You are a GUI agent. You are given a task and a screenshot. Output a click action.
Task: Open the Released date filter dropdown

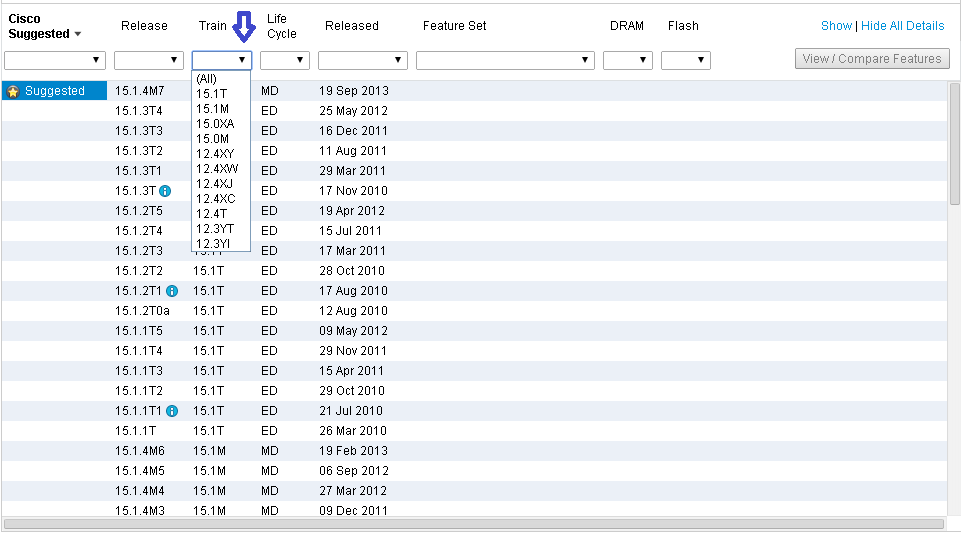(x=362, y=60)
